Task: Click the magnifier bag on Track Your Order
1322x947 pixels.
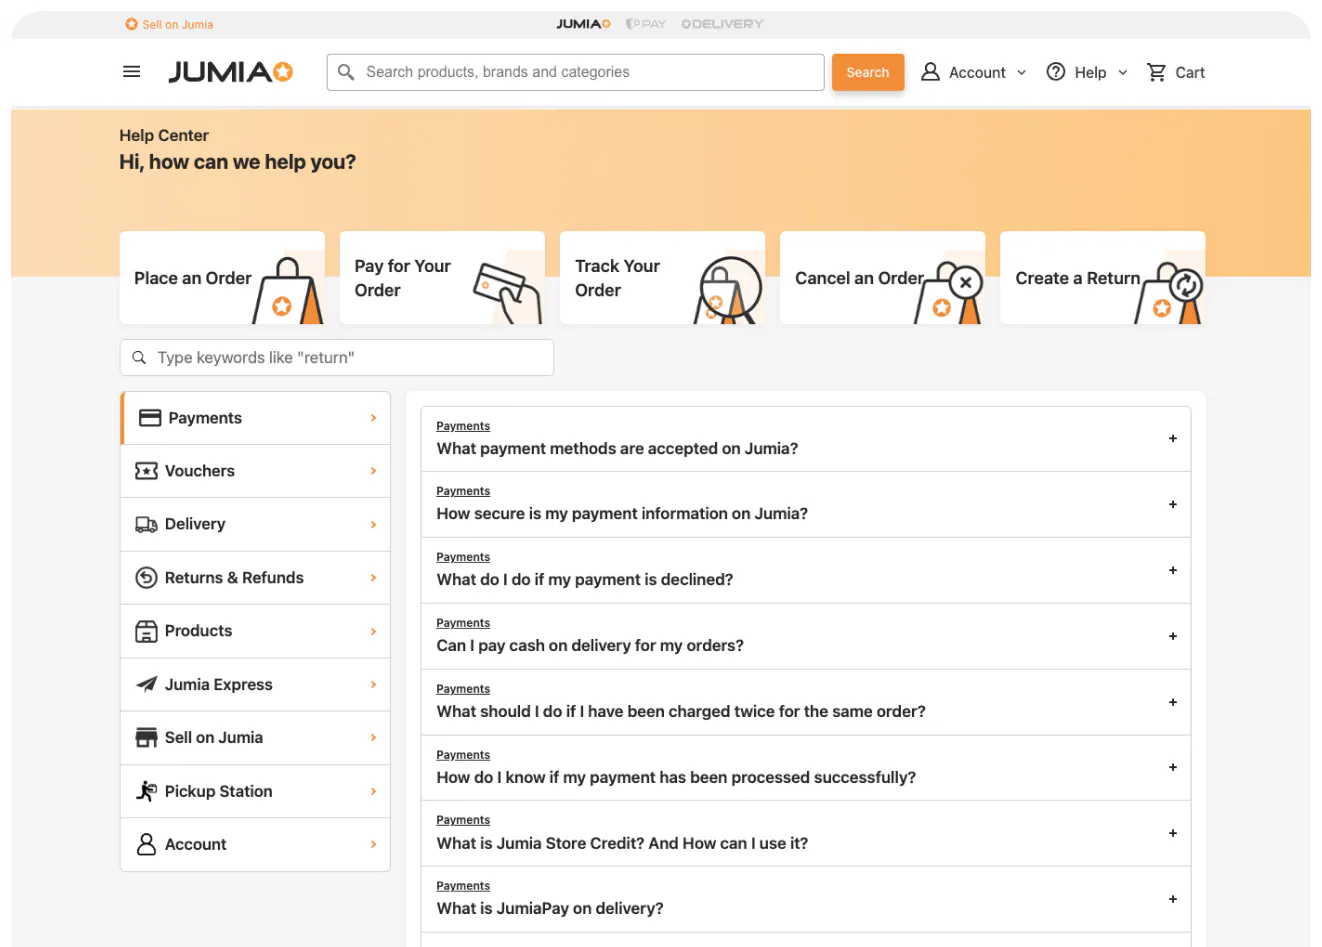Action: pyautogui.click(x=729, y=290)
